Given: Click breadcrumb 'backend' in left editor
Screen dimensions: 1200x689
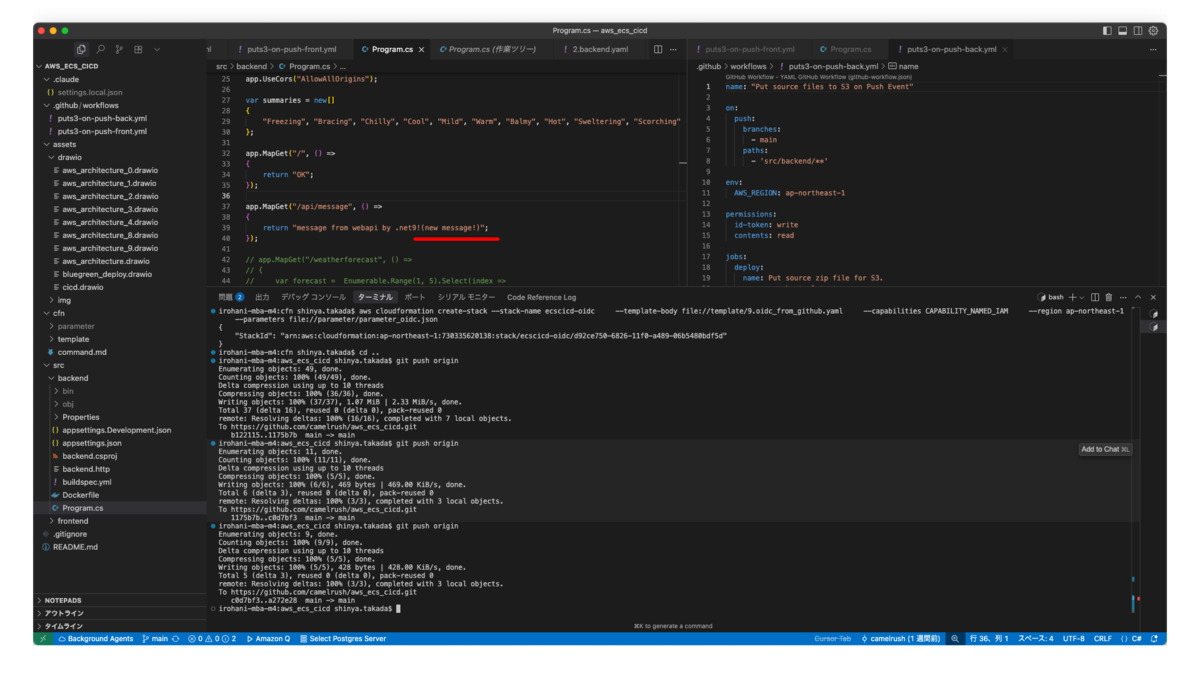Looking at the screenshot, I should coord(251,66).
